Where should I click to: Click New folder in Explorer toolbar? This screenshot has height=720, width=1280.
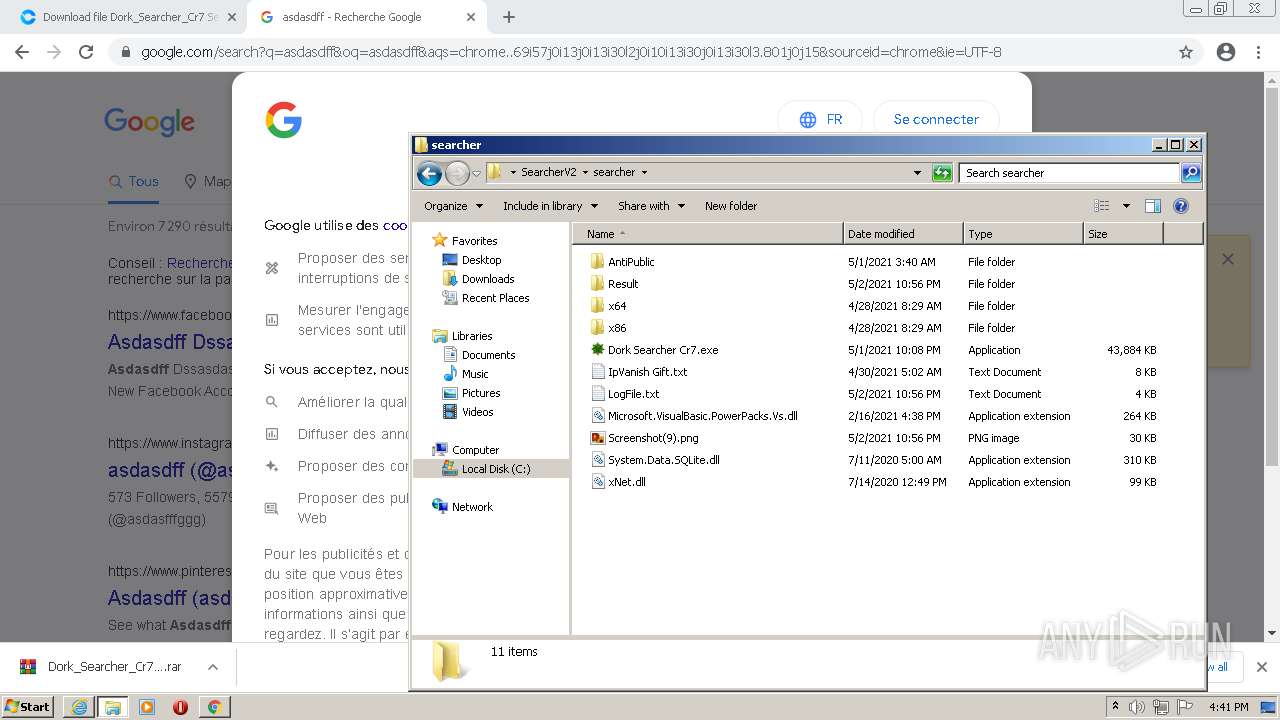[x=731, y=206]
